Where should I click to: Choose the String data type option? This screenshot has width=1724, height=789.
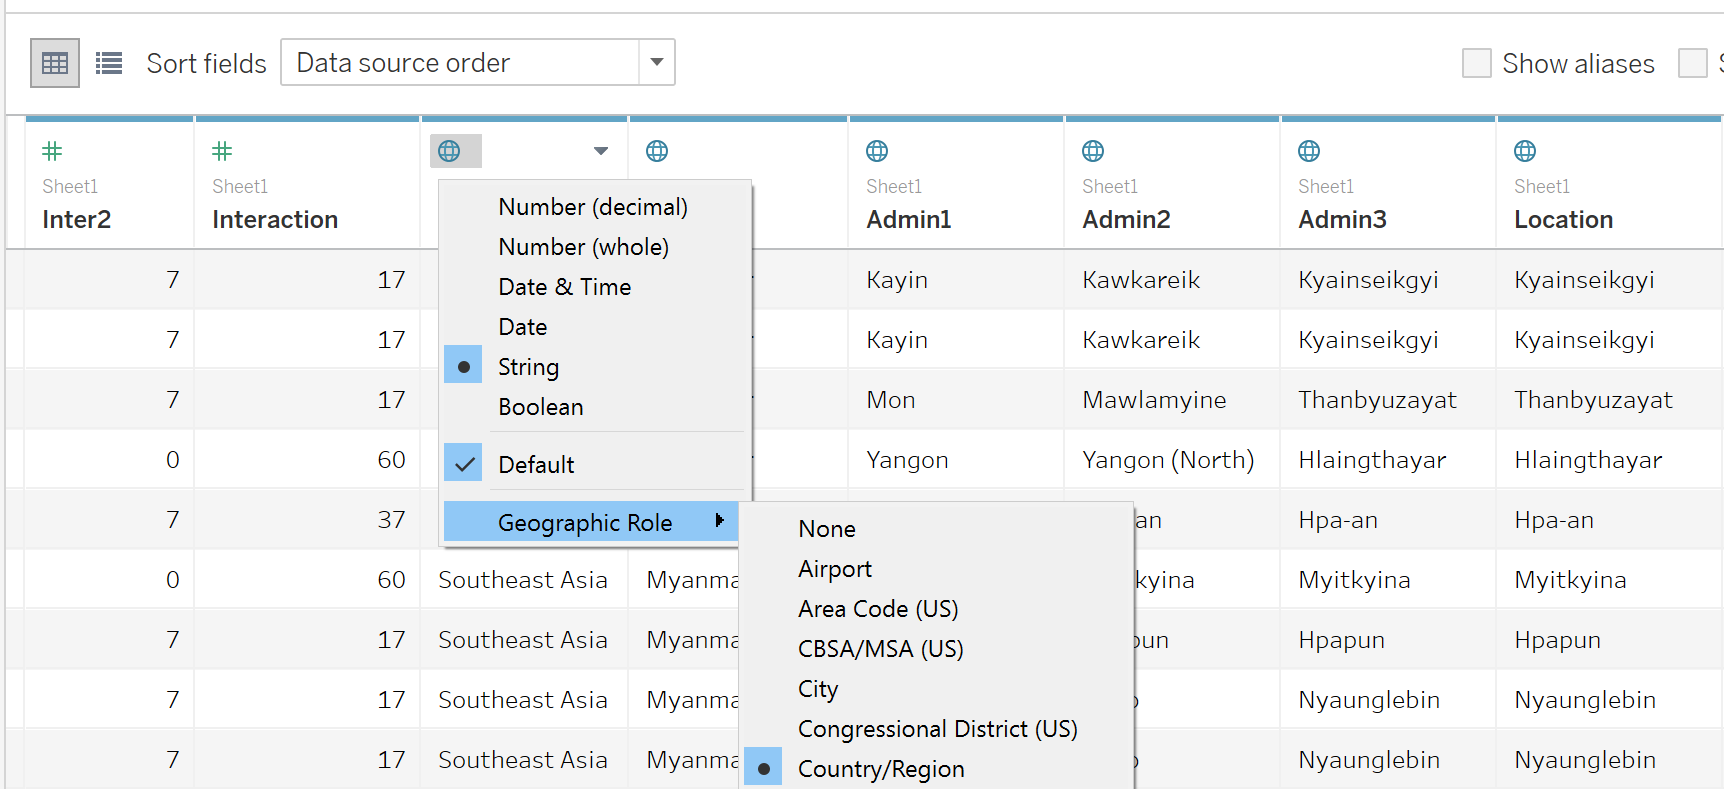coord(528,367)
